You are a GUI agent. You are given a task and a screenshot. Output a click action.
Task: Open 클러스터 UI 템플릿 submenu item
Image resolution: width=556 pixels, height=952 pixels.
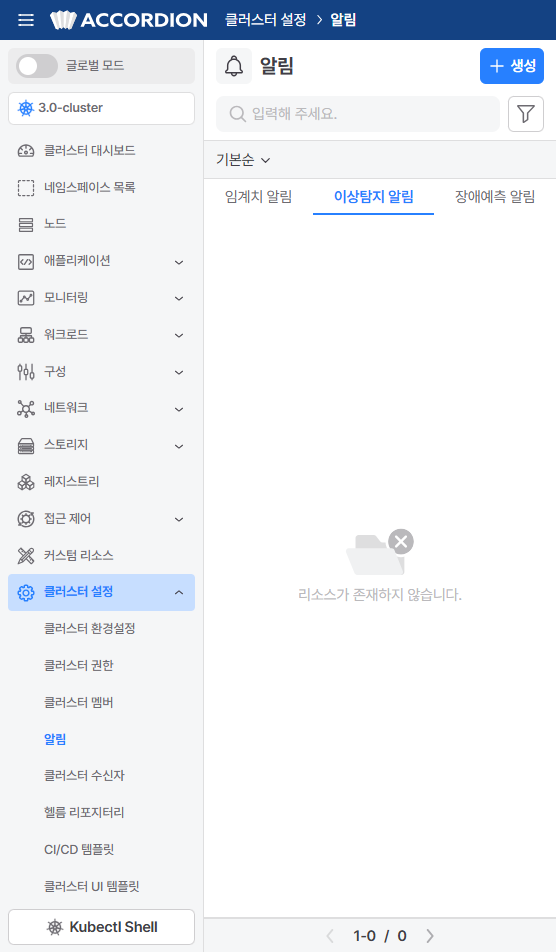pos(92,886)
